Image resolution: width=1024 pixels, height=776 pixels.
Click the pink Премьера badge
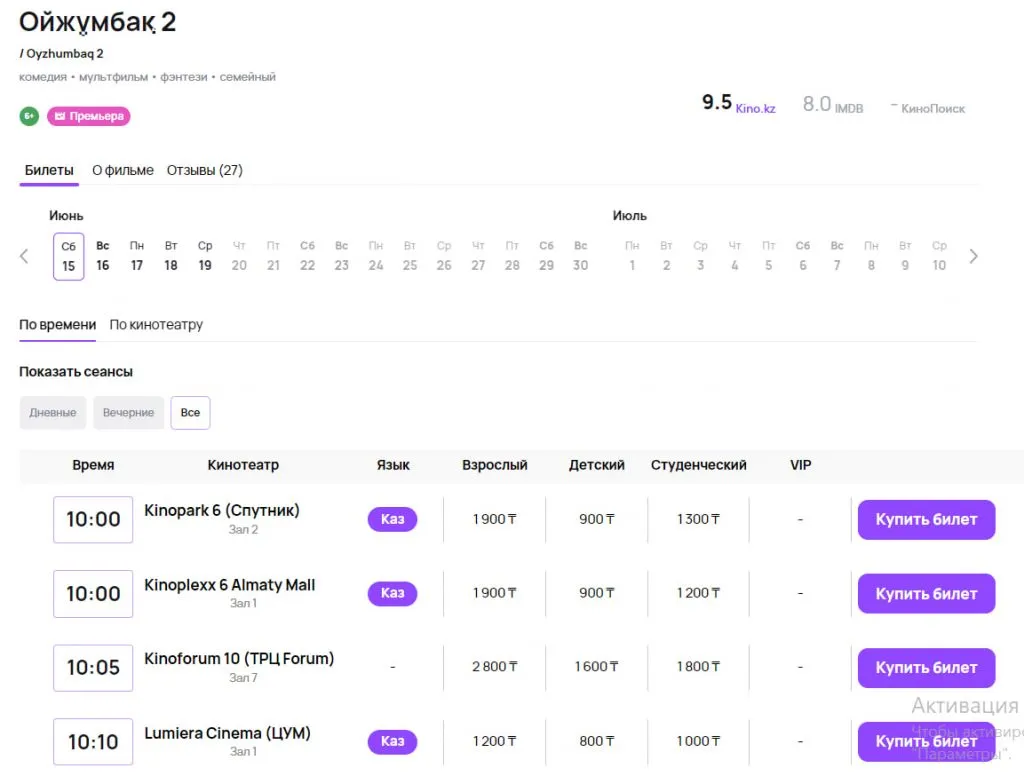[89, 116]
